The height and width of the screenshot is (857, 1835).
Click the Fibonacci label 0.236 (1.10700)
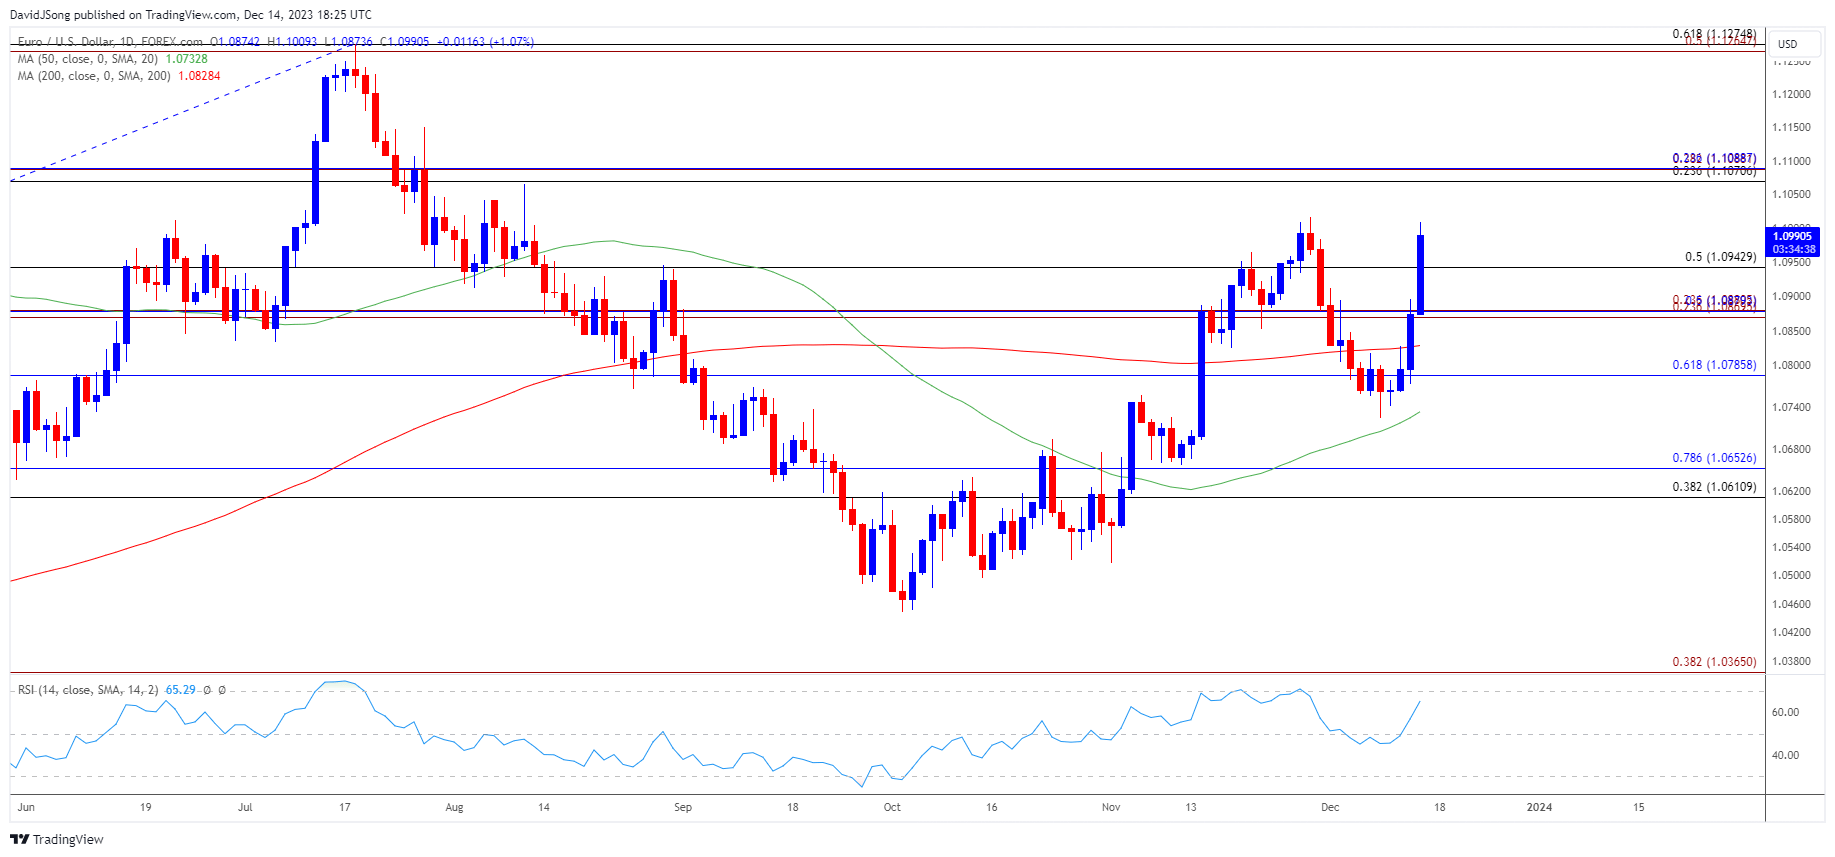click(1714, 172)
